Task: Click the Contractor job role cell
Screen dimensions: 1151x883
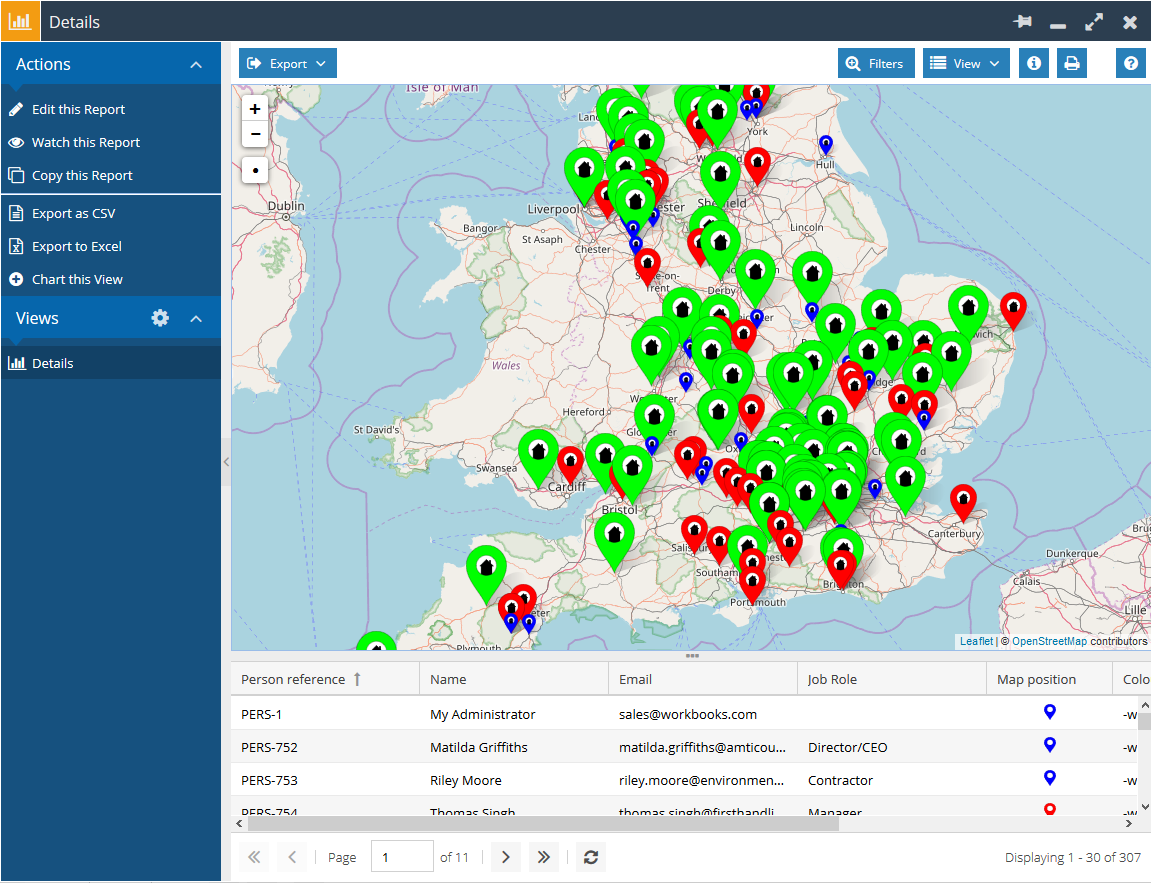Action: coord(840,780)
